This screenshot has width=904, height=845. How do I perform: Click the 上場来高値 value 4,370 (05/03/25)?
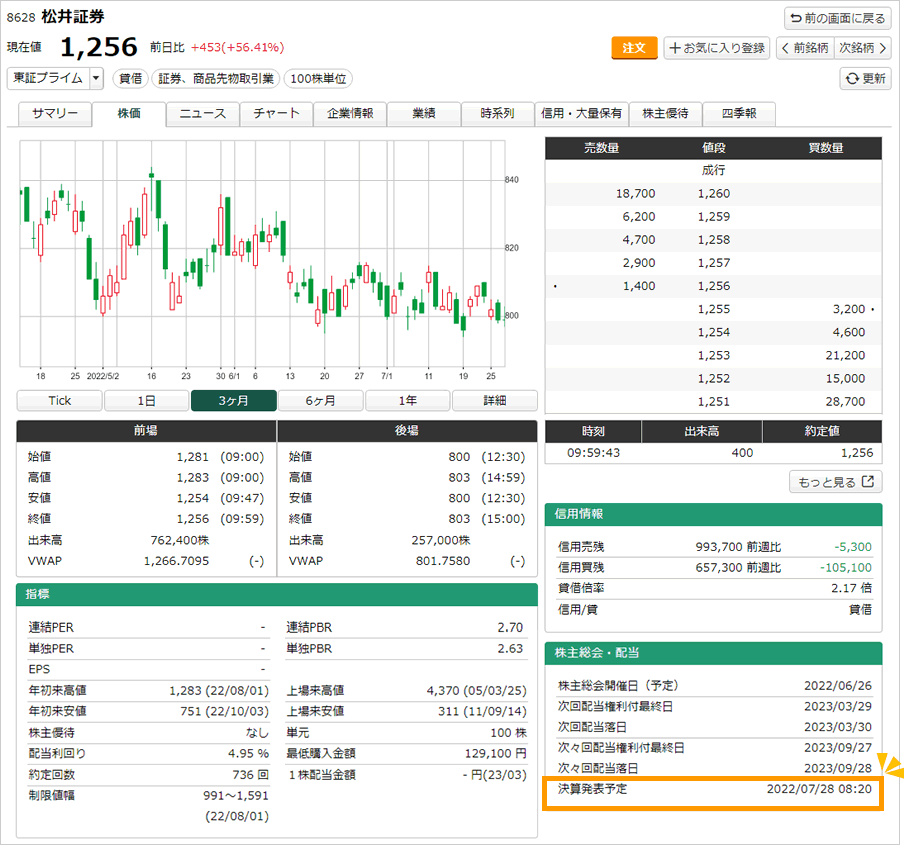(x=476, y=691)
